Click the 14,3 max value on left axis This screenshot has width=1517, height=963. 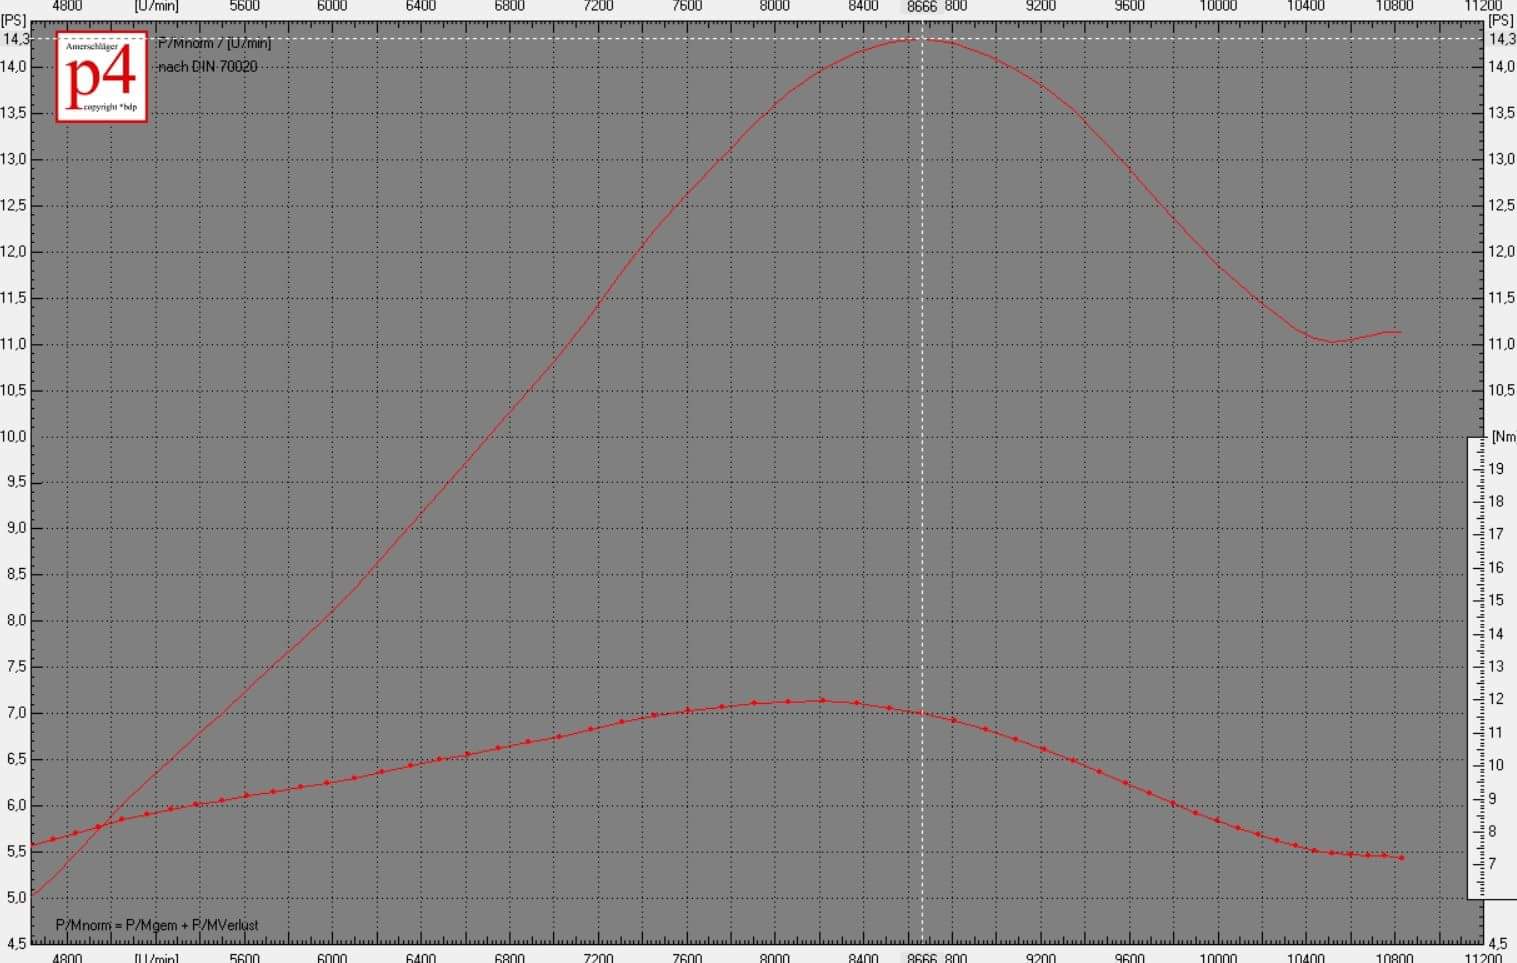(x=15, y=39)
